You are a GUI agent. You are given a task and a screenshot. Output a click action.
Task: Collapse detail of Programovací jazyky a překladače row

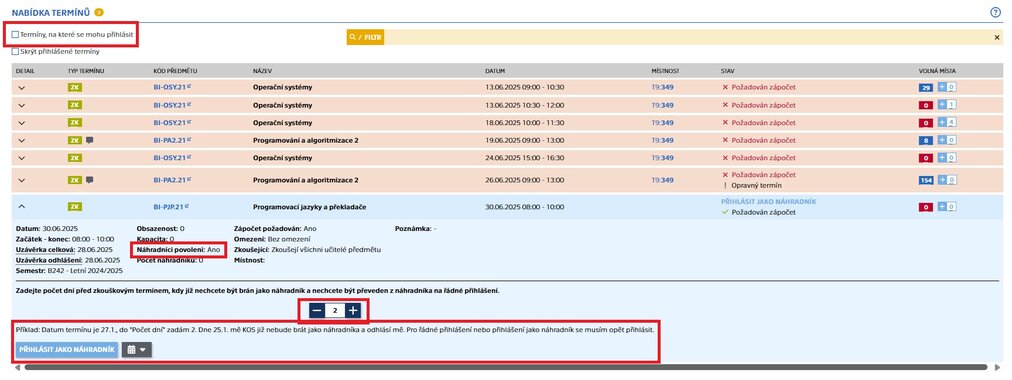click(x=21, y=206)
